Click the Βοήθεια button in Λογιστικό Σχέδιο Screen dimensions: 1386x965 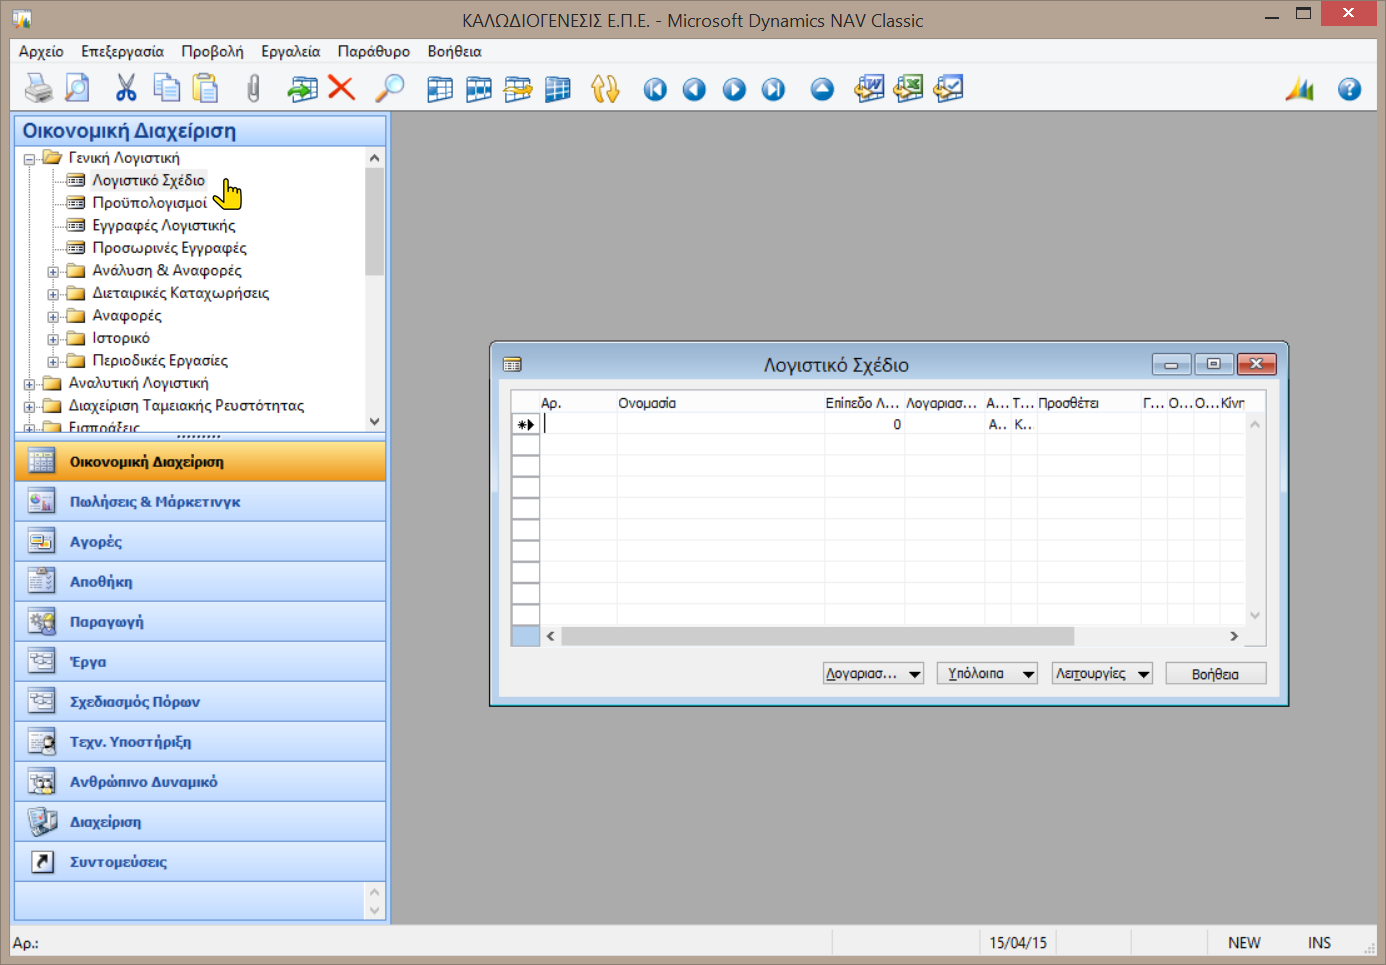coord(1215,674)
